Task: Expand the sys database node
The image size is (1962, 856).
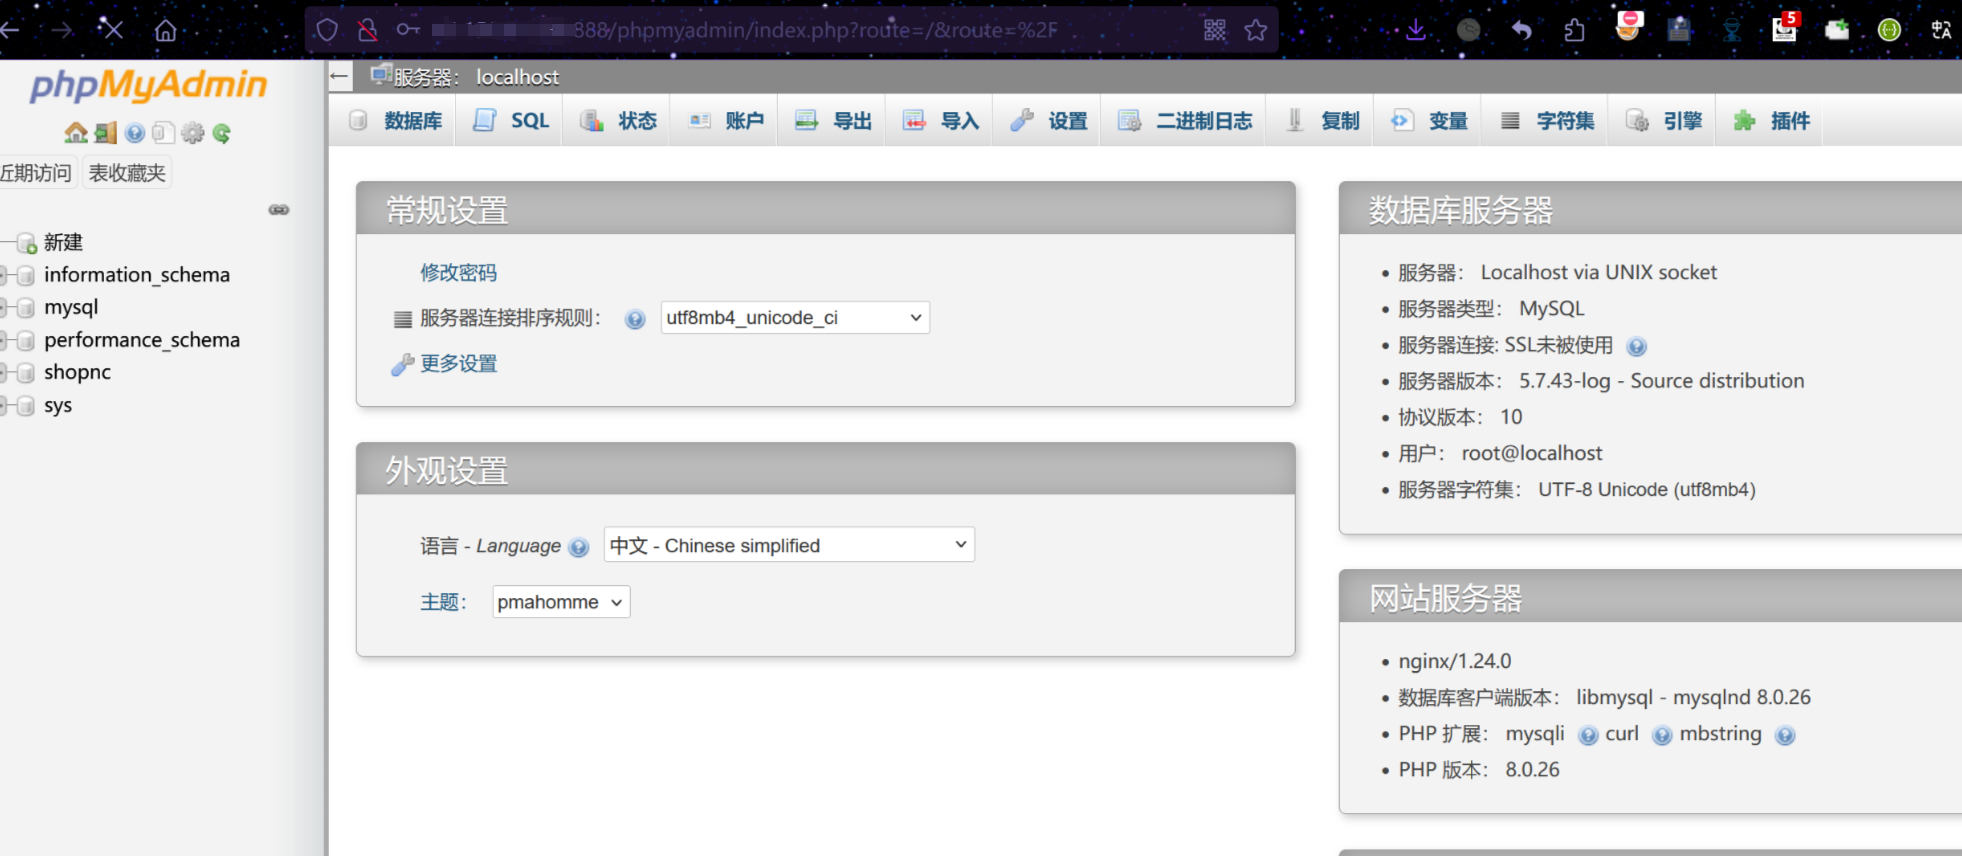Action: tap(5, 405)
